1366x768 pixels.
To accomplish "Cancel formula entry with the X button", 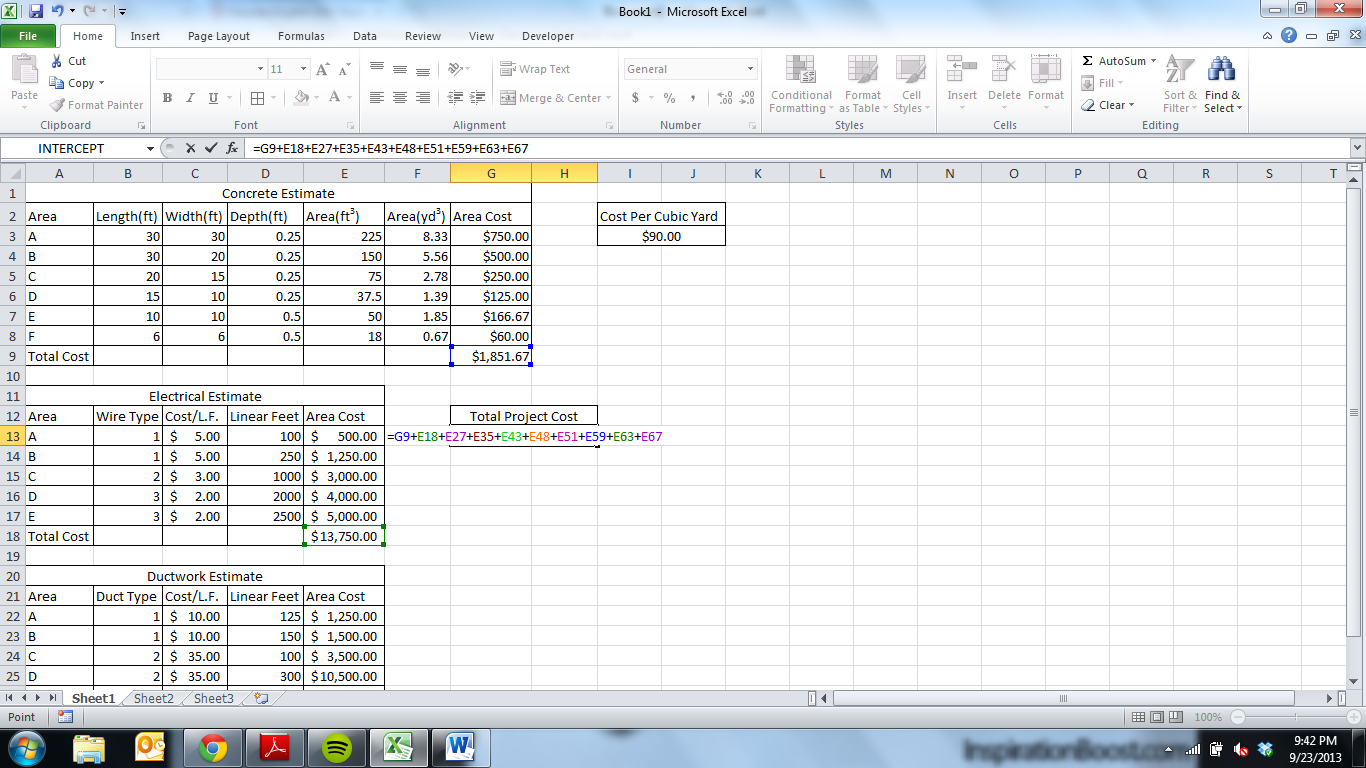I will [x=190, y=146].
